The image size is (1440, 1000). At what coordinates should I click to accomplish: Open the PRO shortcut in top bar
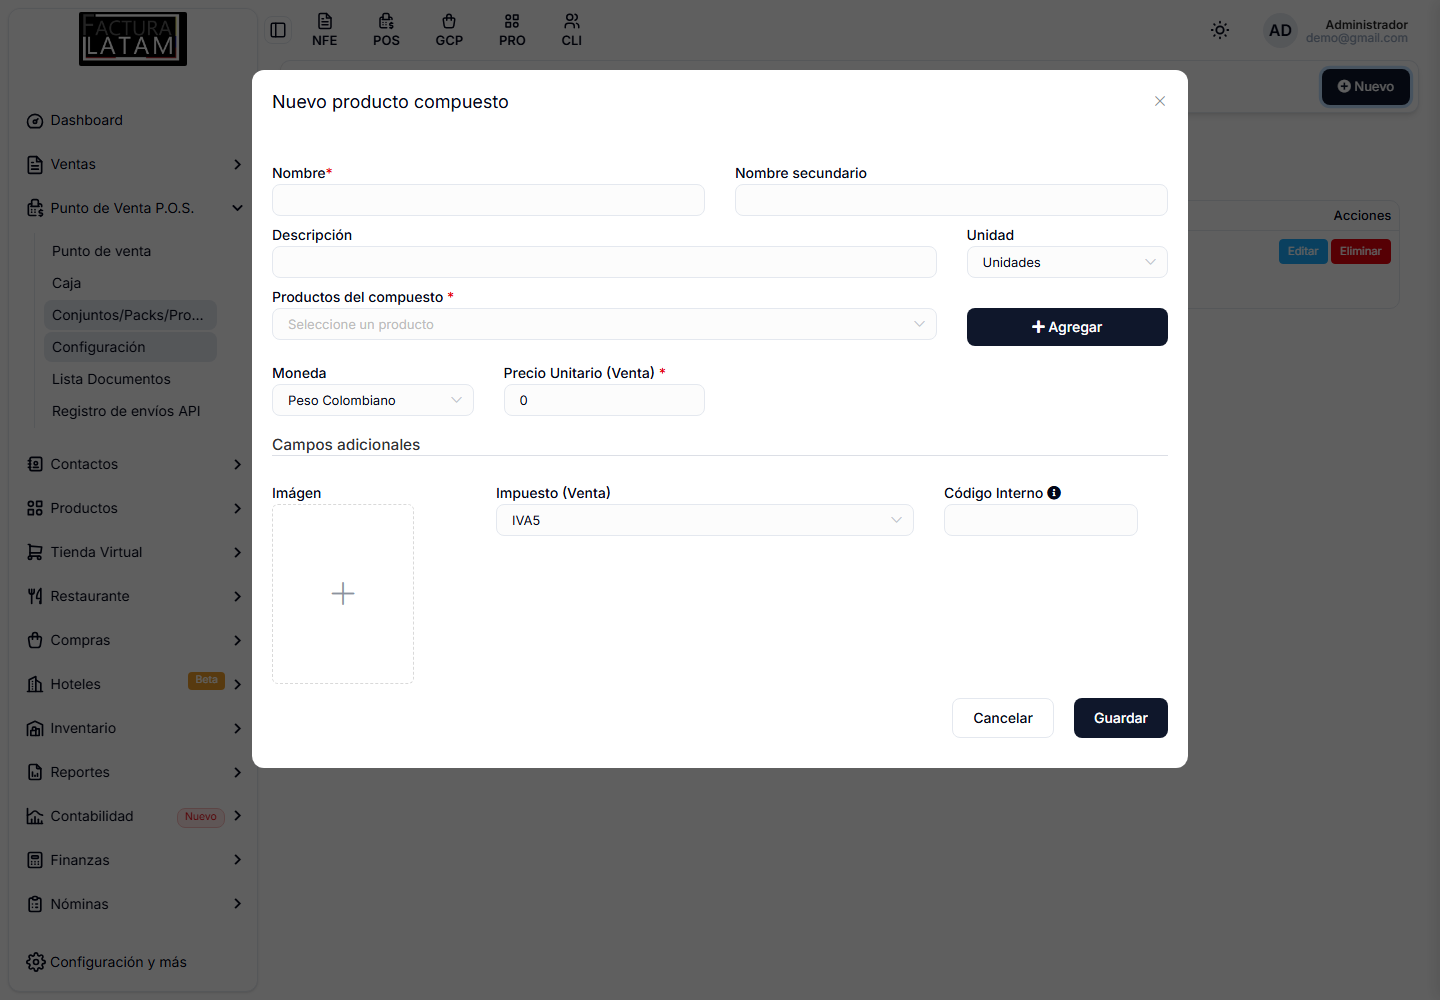tap(512, 30)
